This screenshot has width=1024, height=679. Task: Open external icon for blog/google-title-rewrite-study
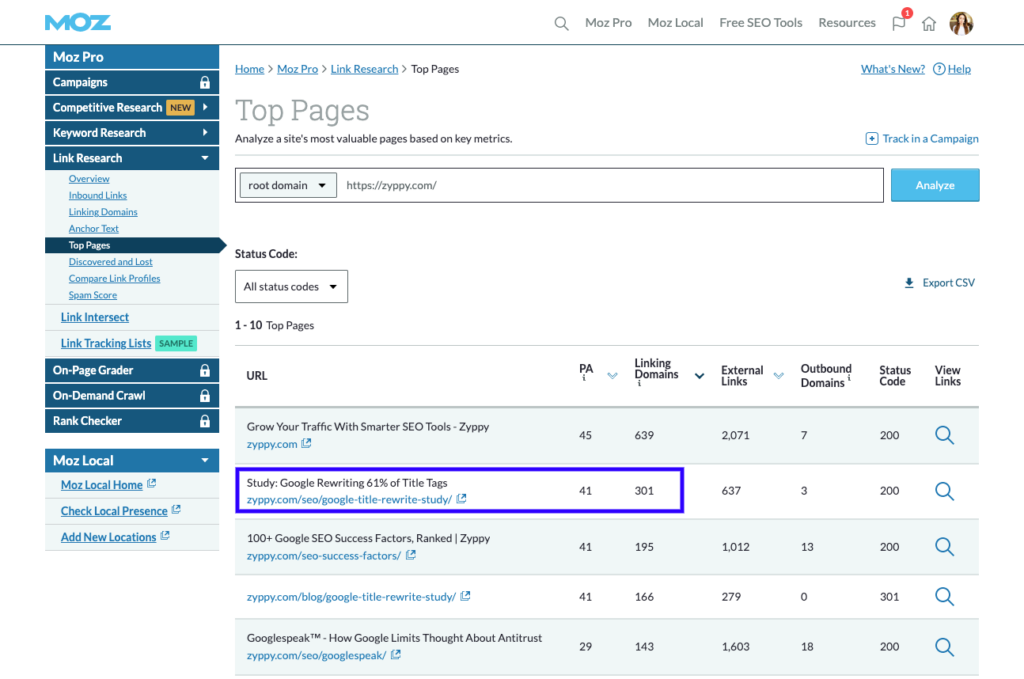[x=465, y=596]
